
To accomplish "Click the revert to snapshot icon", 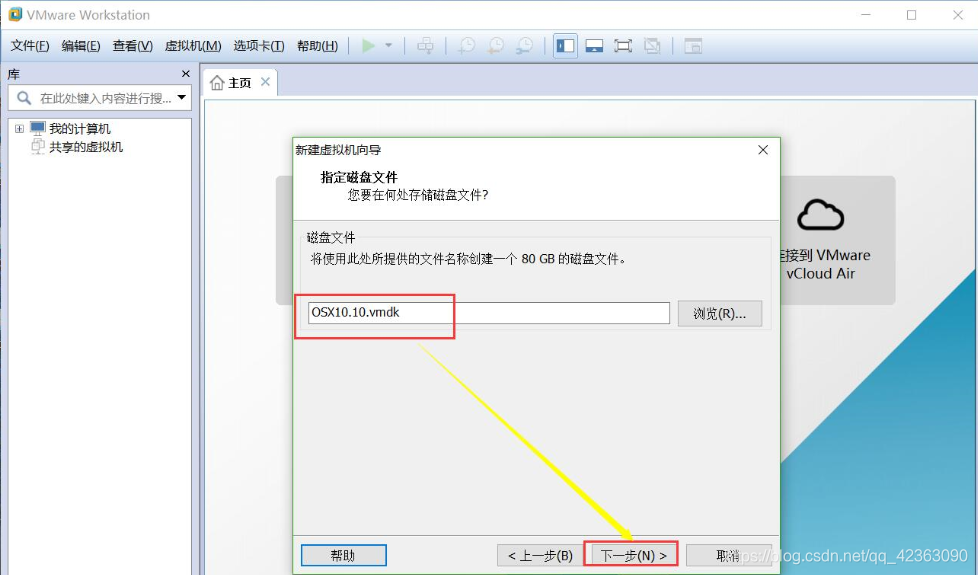I will click(496, 46).
